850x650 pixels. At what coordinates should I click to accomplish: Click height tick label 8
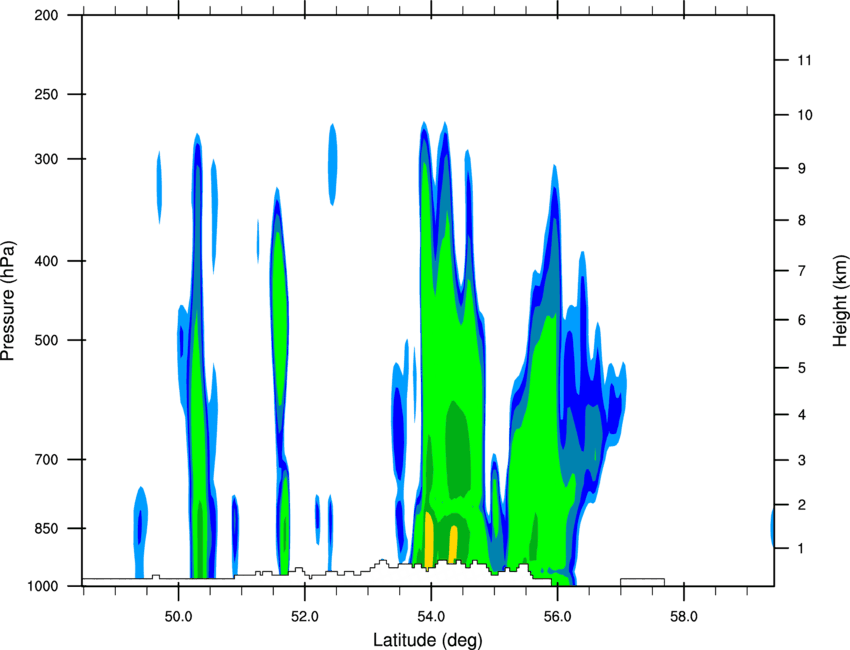click(801, 220)
